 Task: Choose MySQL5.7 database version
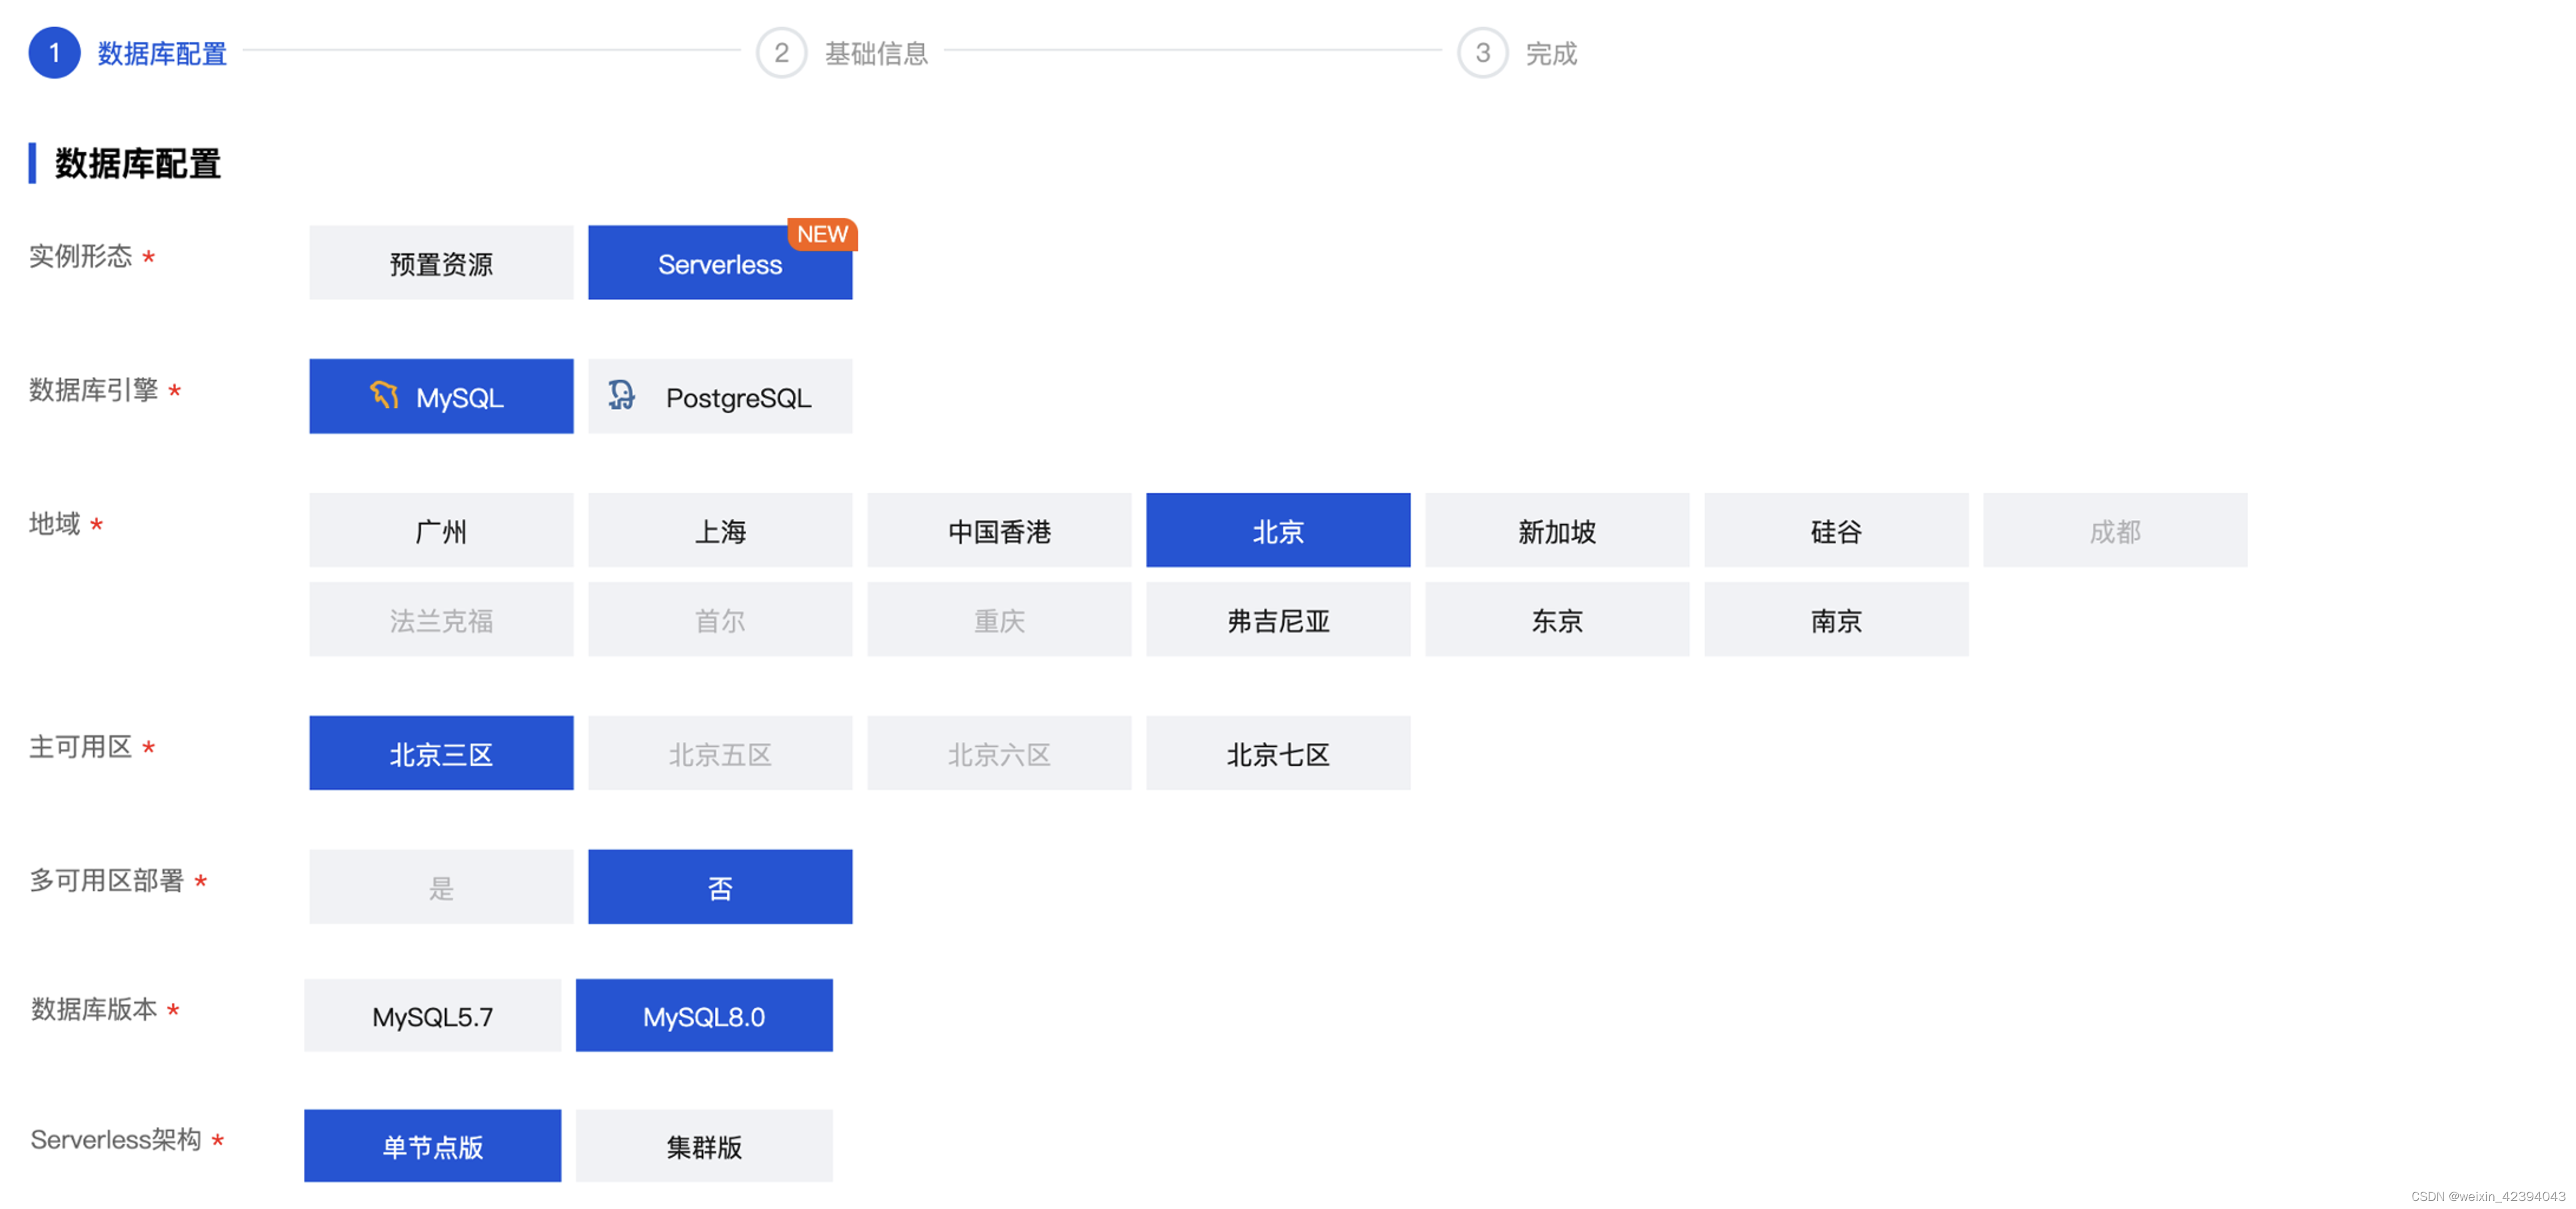point(432,1016)
